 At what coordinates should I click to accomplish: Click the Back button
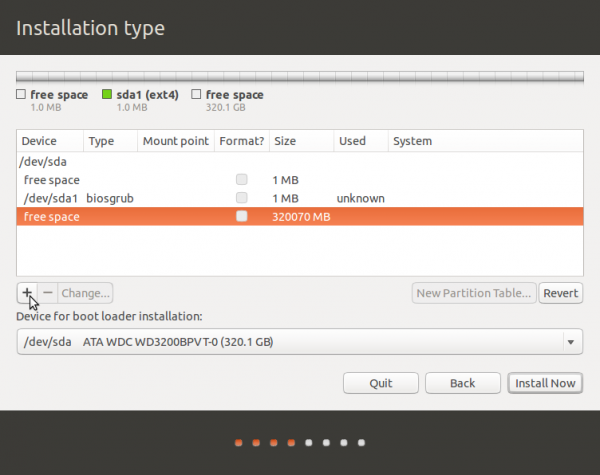(x=462, y=383)
